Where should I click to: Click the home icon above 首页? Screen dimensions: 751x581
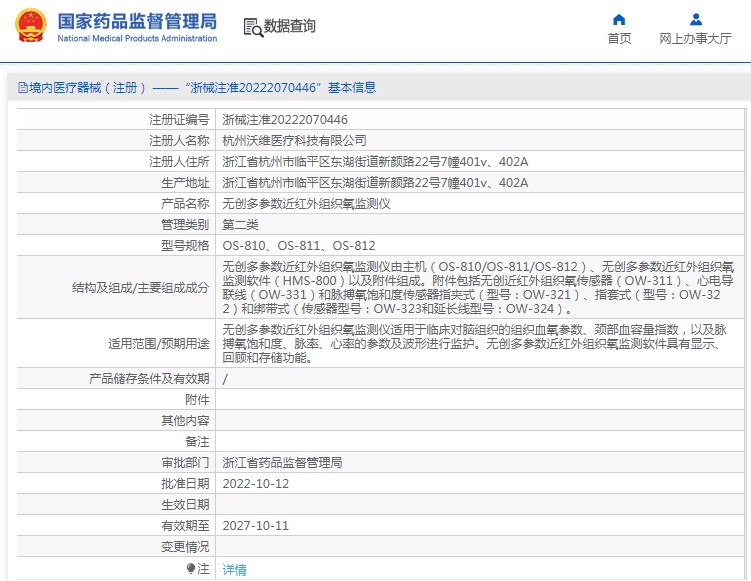(x=619, y=19)
